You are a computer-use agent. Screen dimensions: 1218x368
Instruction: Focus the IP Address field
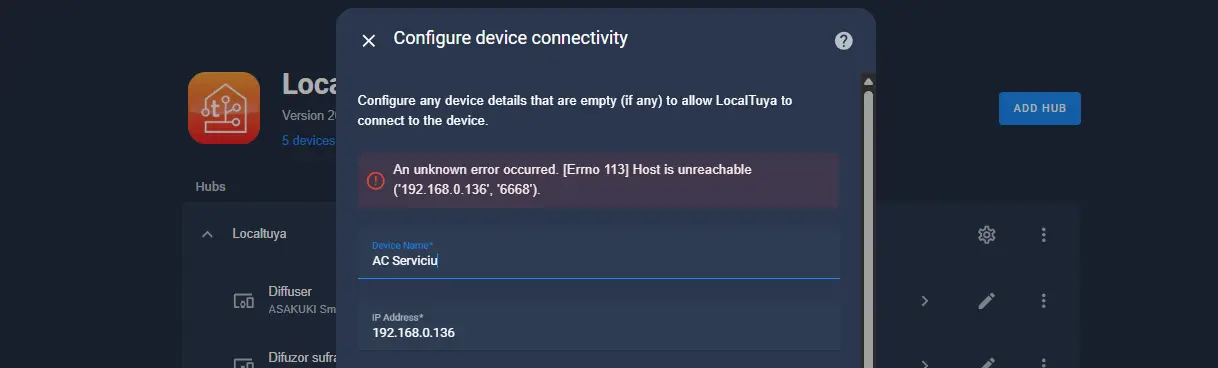coord(598,326)
